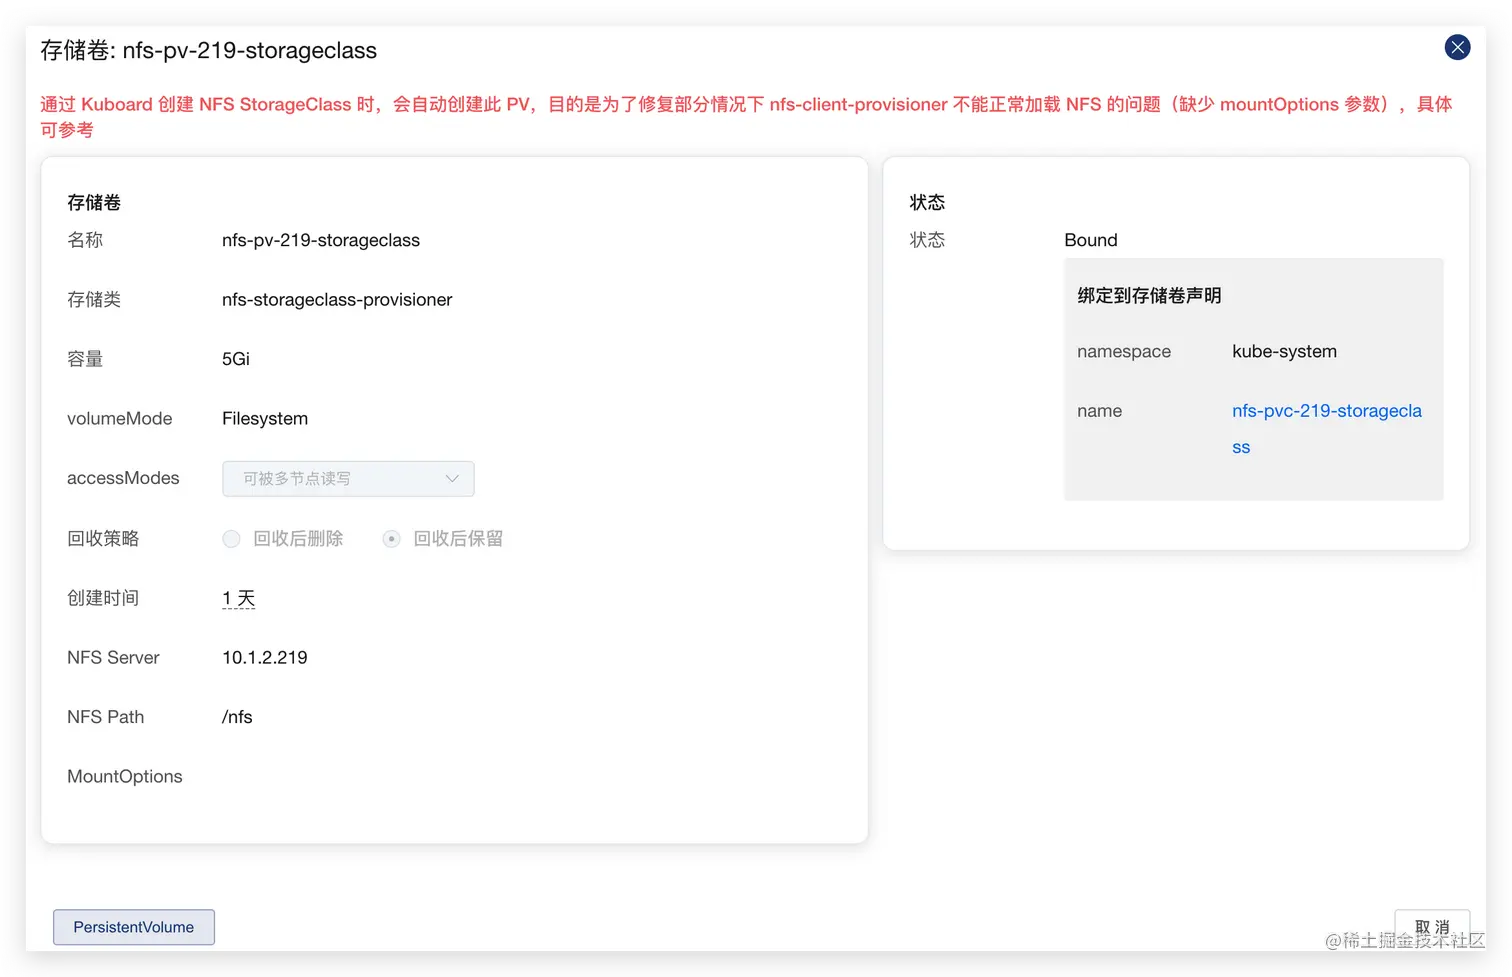Click the 名称 label
This screenshot has width=1512, height=977.
click(x=85, y=240)
